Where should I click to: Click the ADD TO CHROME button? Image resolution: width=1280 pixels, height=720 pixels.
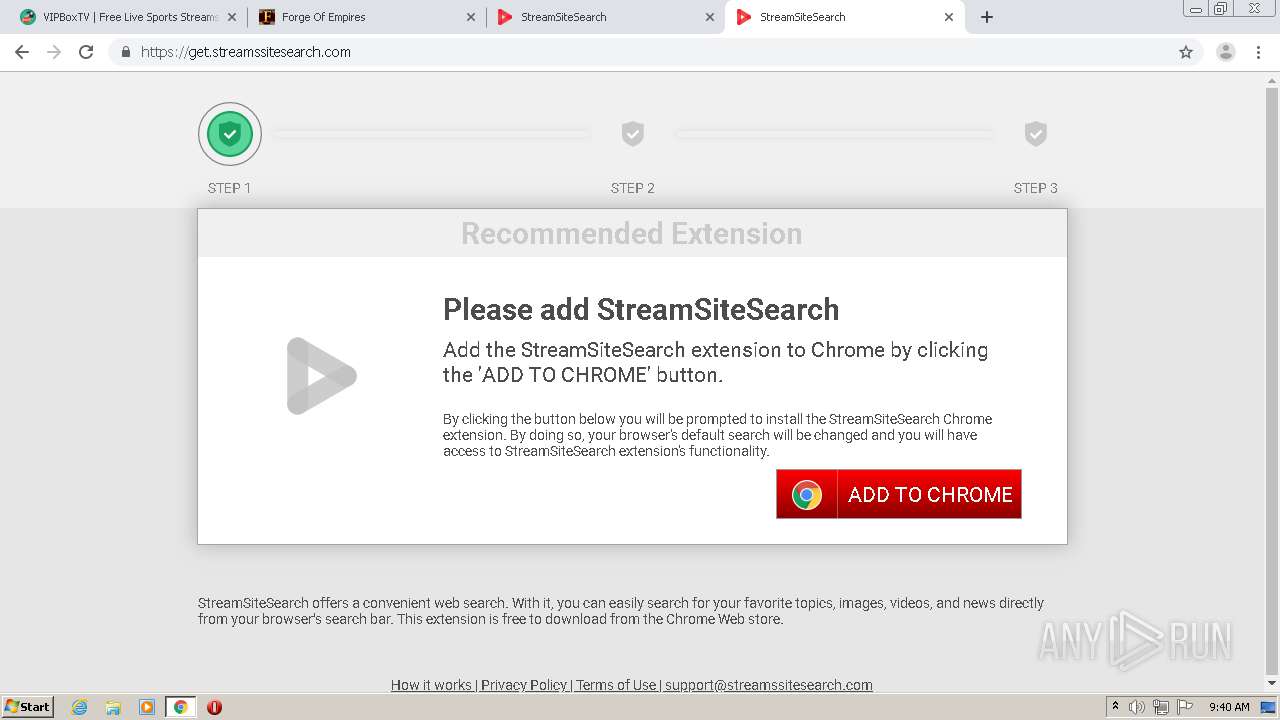coord(899,494)
